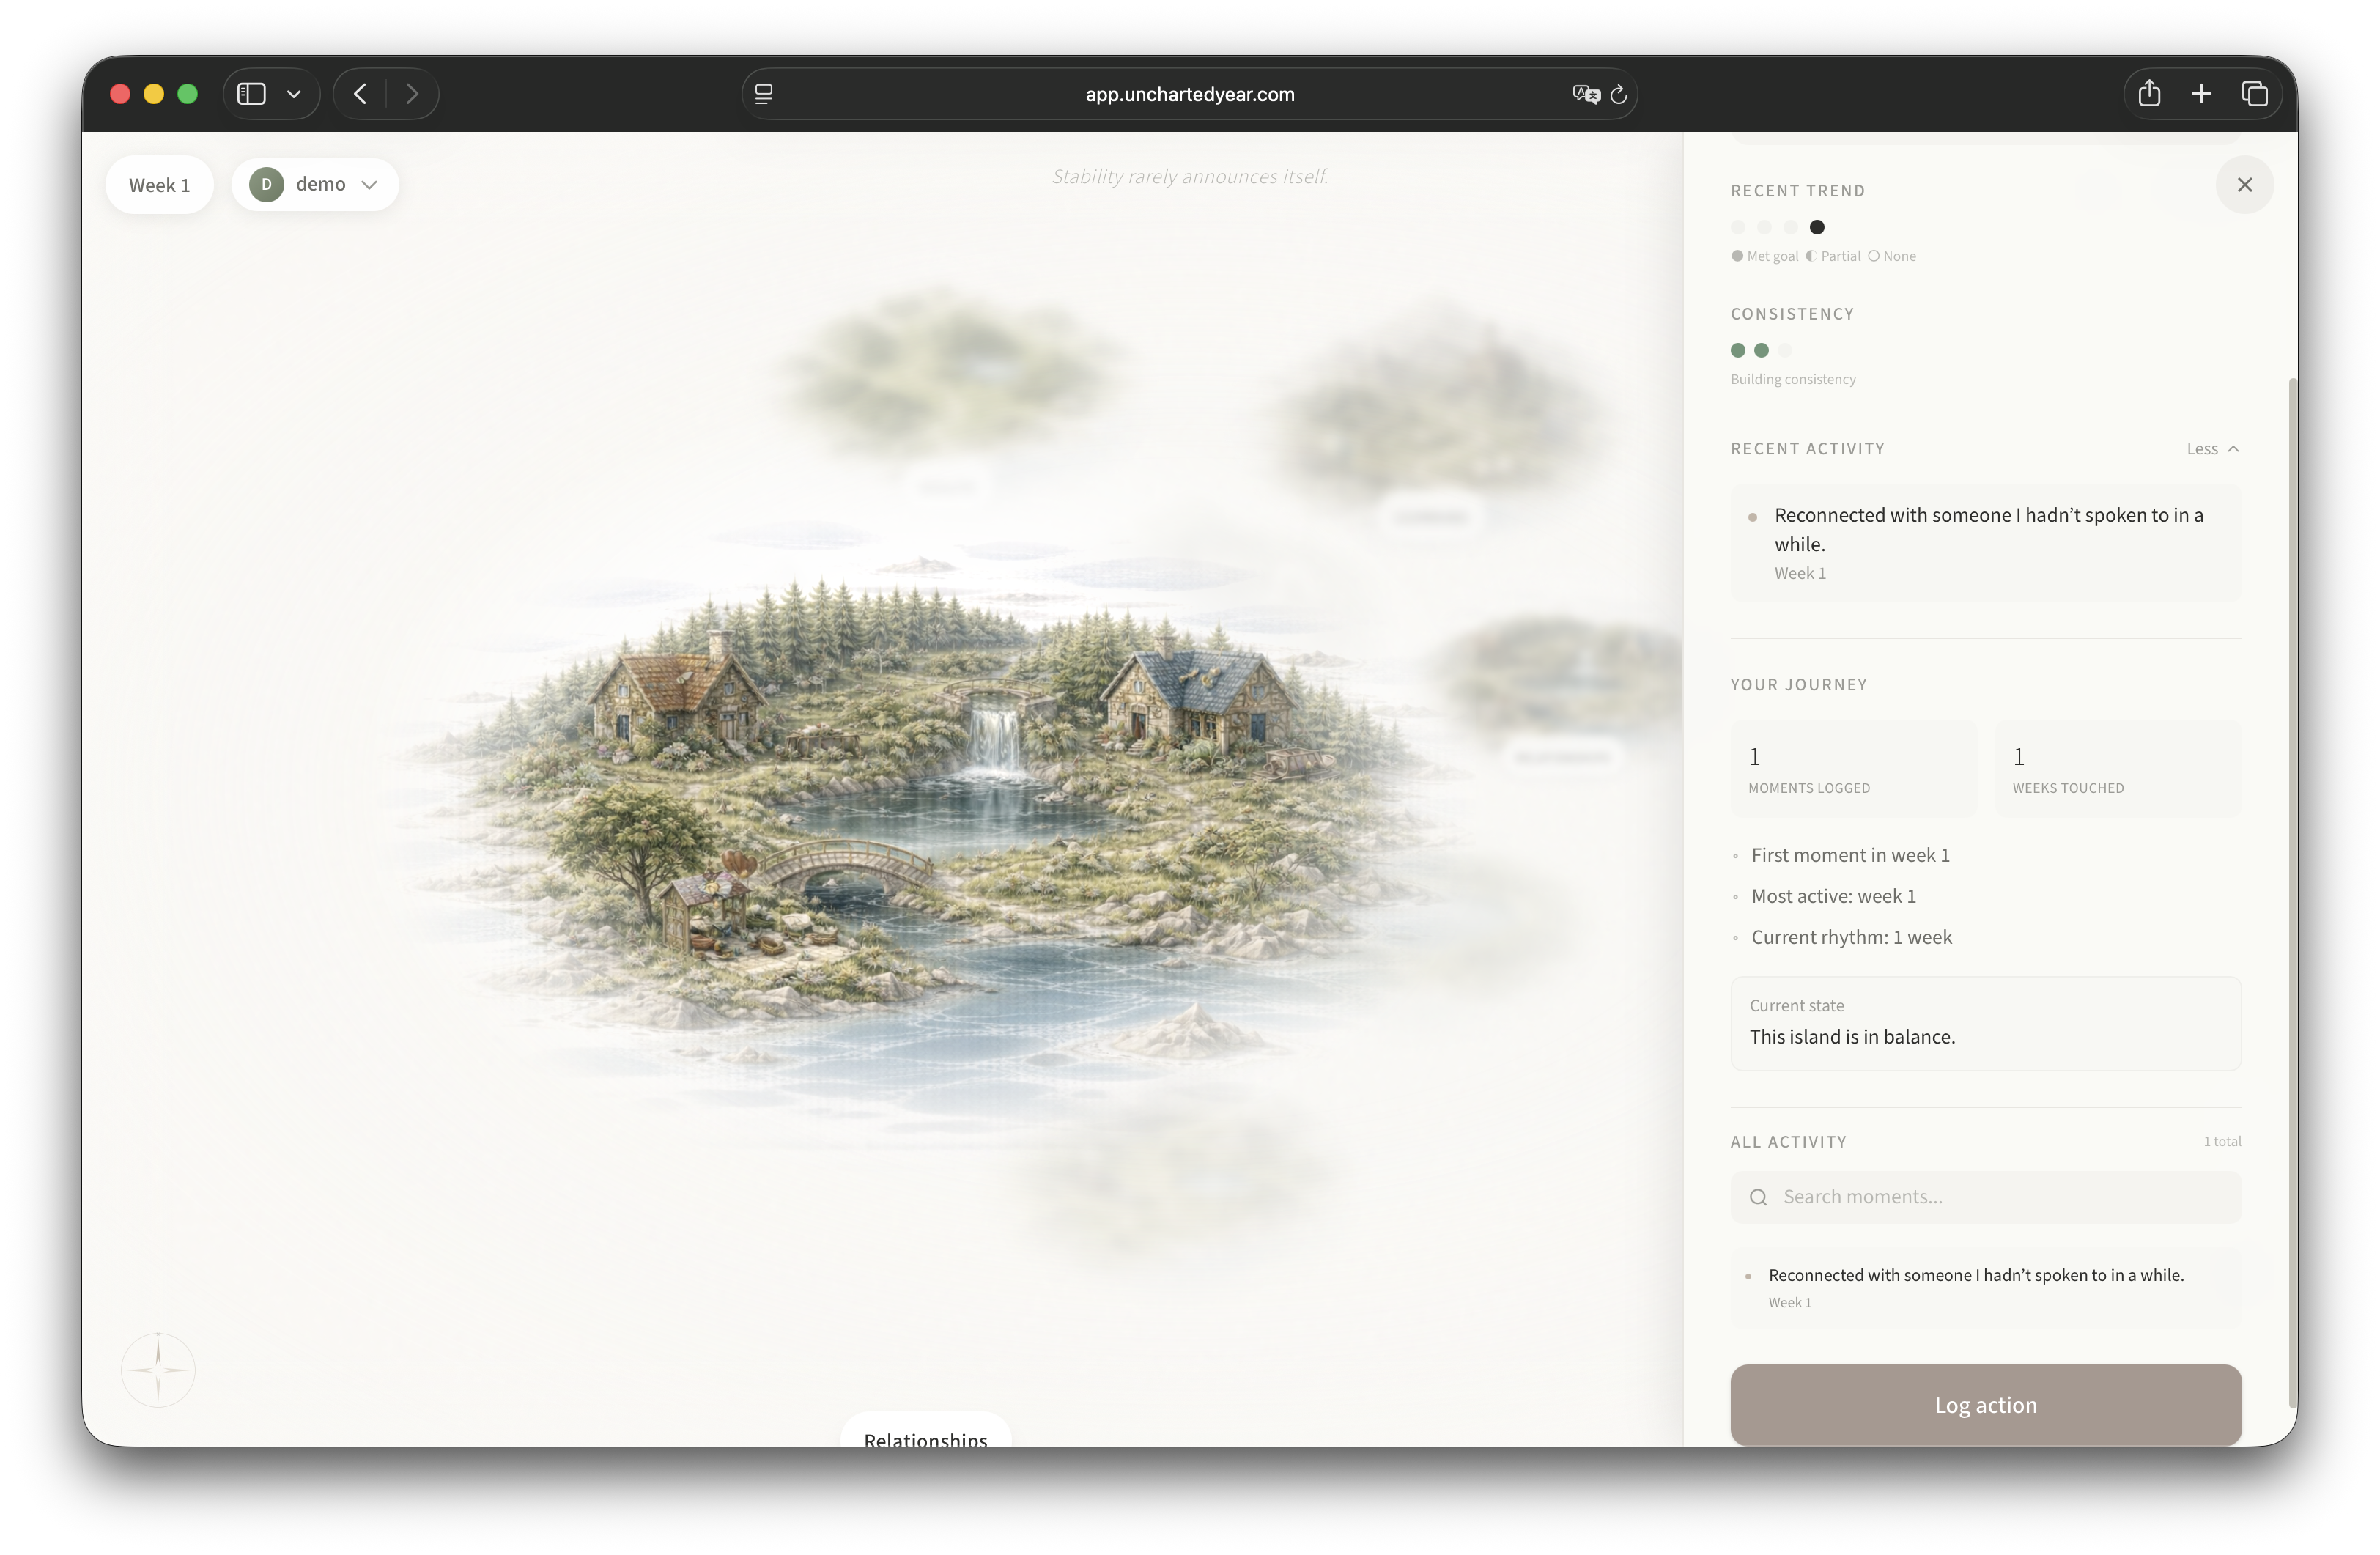Select the Week 1 badge

pos(159,184)
